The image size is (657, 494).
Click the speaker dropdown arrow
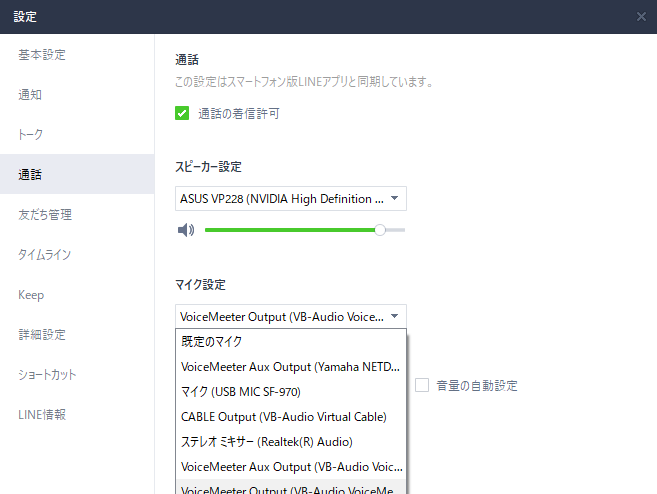pos(394,198)
